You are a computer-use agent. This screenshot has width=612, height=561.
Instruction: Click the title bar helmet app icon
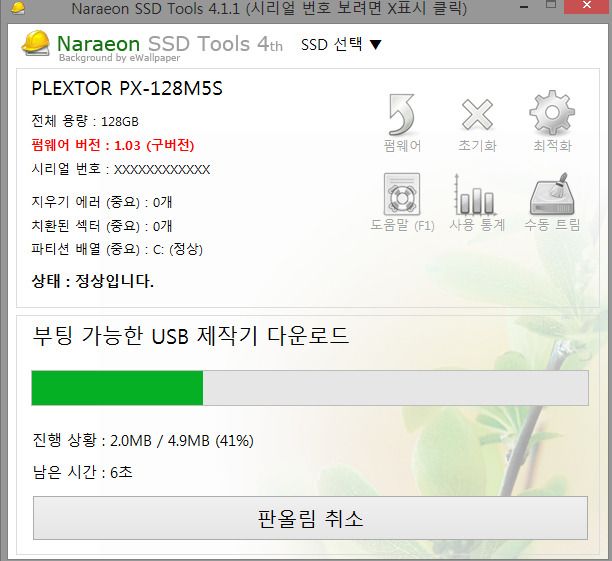point(18,8)
